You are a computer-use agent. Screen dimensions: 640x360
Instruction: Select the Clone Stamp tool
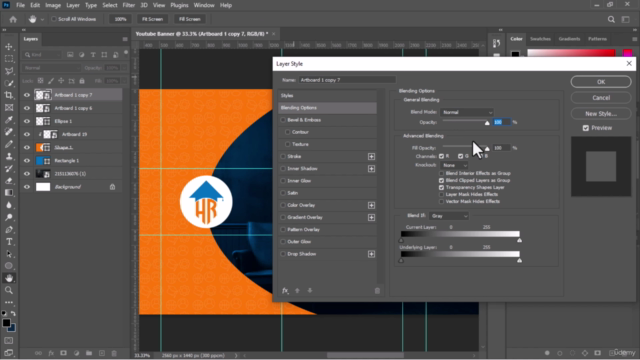(x=9, y=156)
